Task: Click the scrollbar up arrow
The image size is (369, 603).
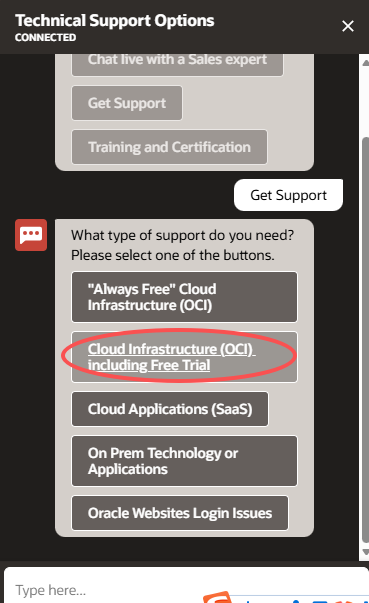Action: pyautogui.click(x=366, y=63)
